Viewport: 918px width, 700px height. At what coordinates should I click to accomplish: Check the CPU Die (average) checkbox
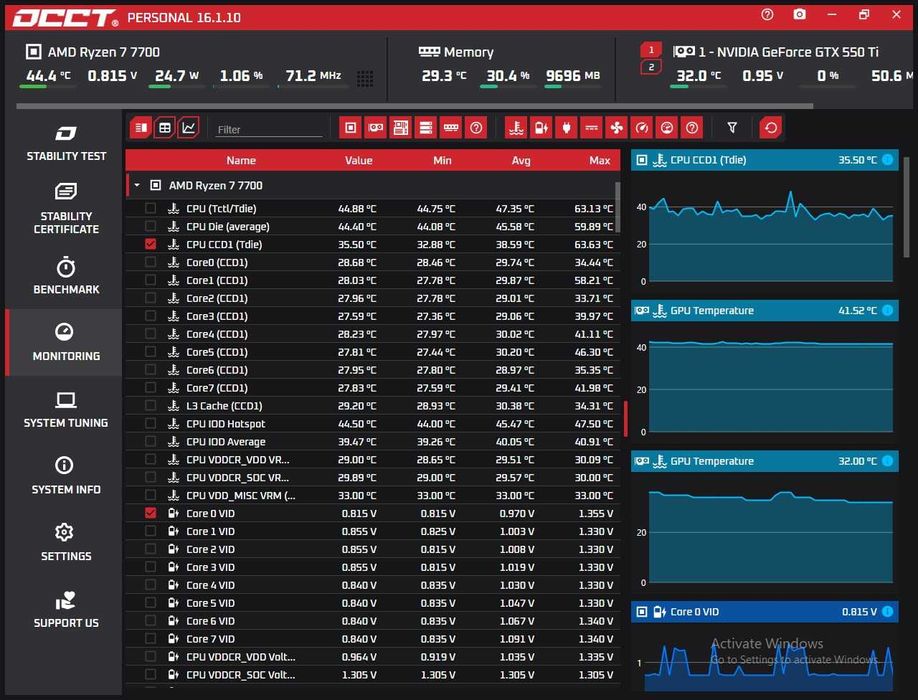point(150,226)
